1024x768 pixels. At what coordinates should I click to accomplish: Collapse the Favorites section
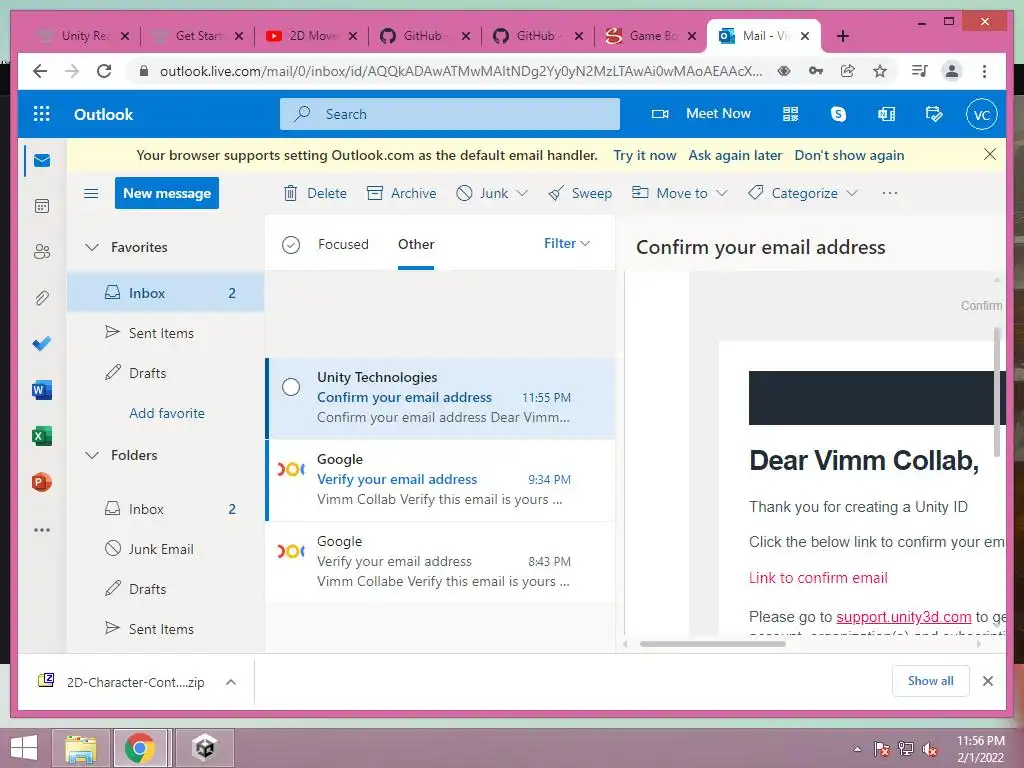point(92,248)
